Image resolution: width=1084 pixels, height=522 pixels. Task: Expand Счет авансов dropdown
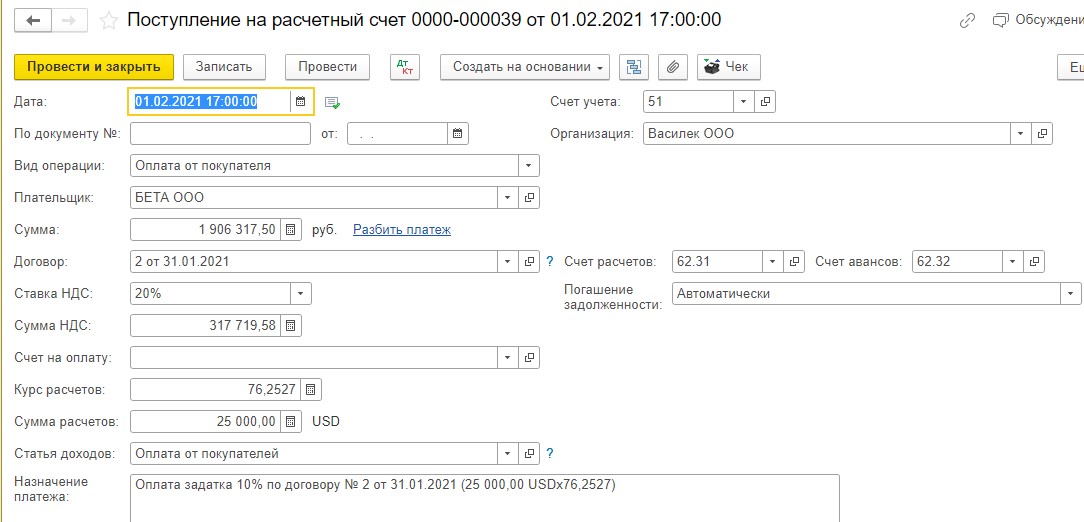1013,261
